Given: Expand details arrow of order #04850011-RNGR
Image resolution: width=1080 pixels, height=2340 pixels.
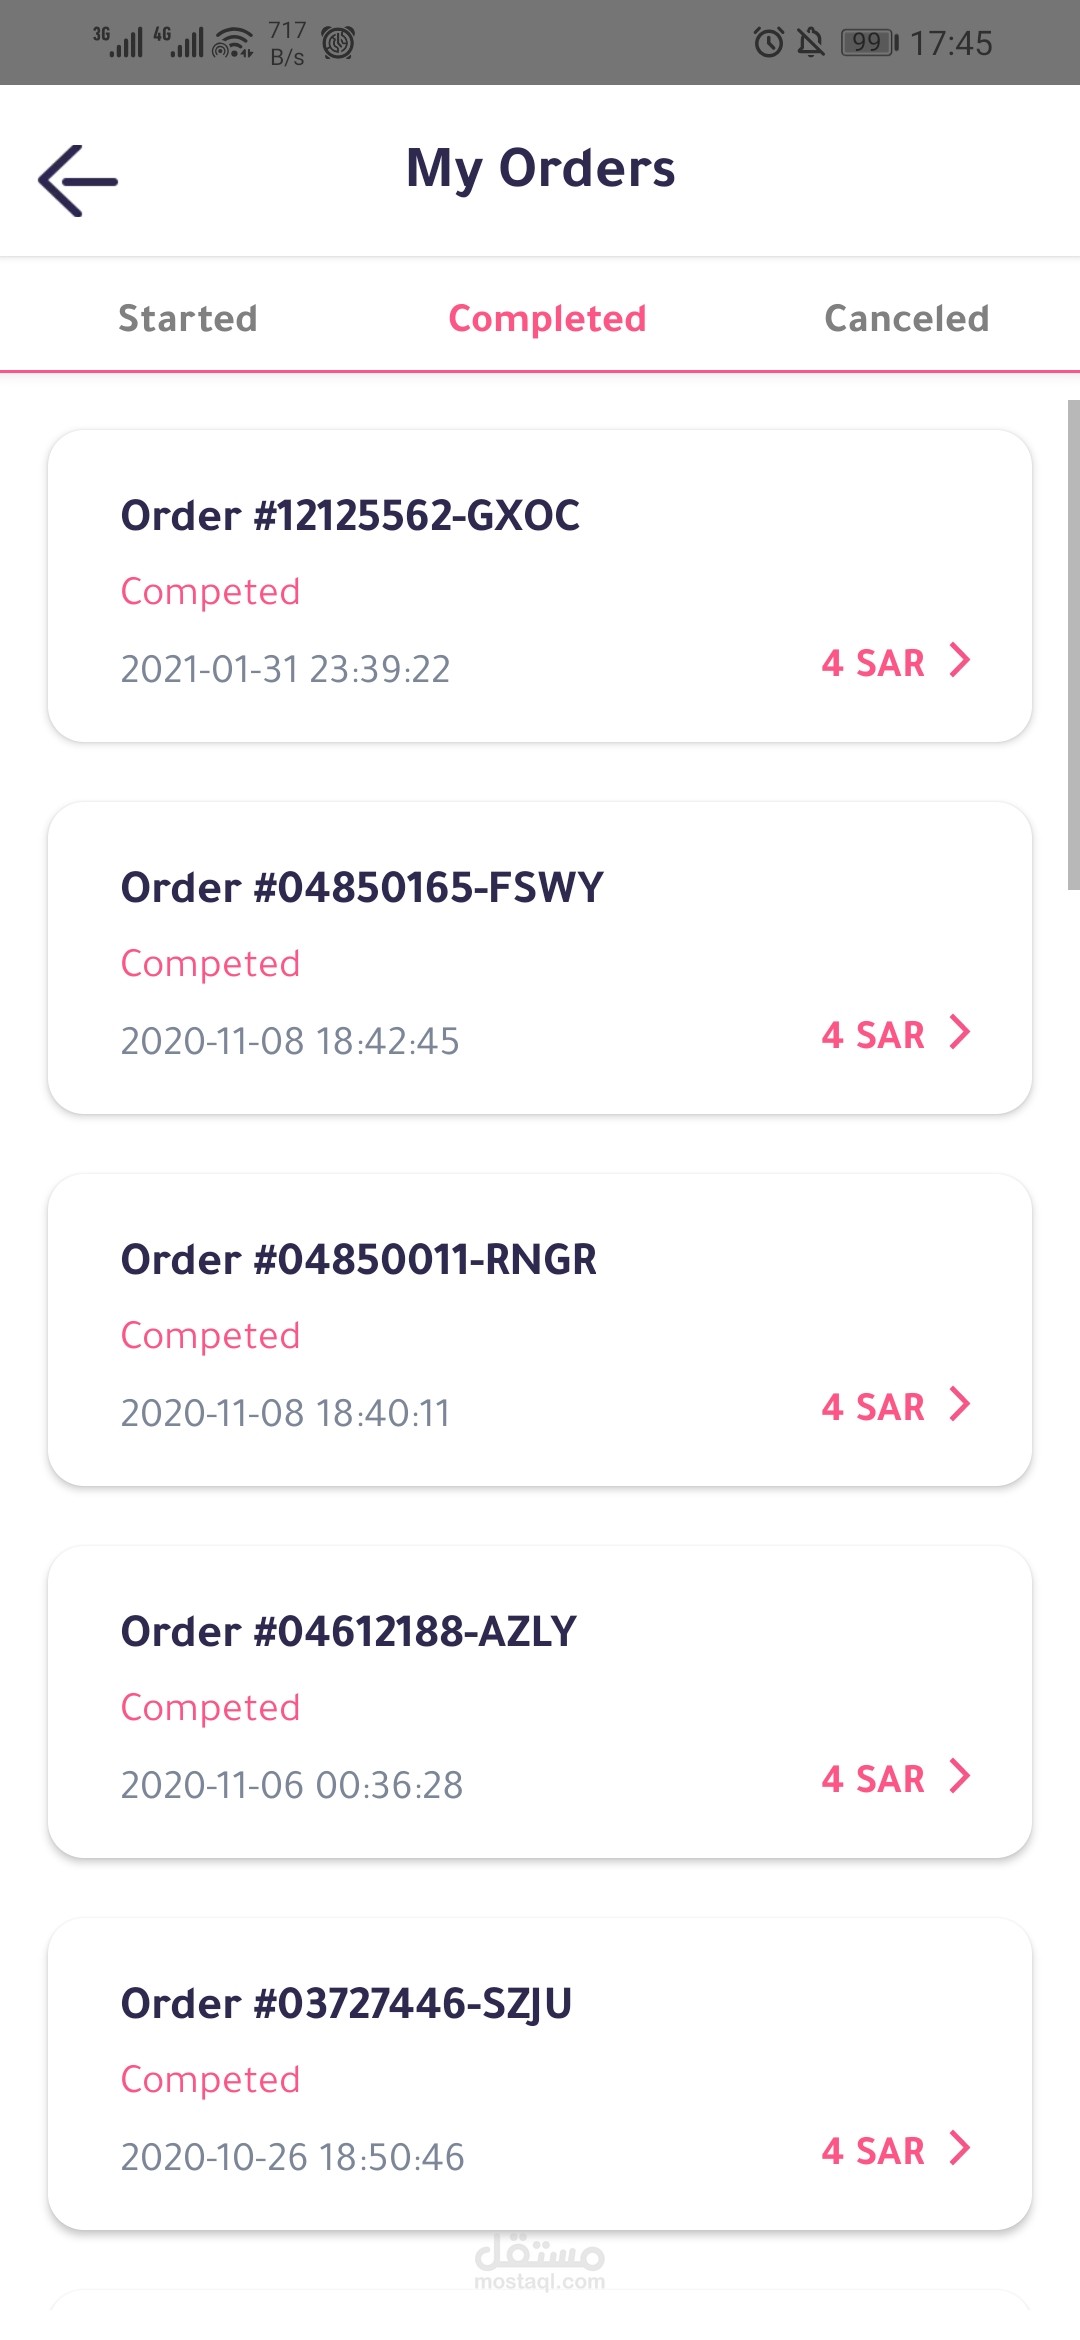Looking at the screenshot, I should point(960,1404).
